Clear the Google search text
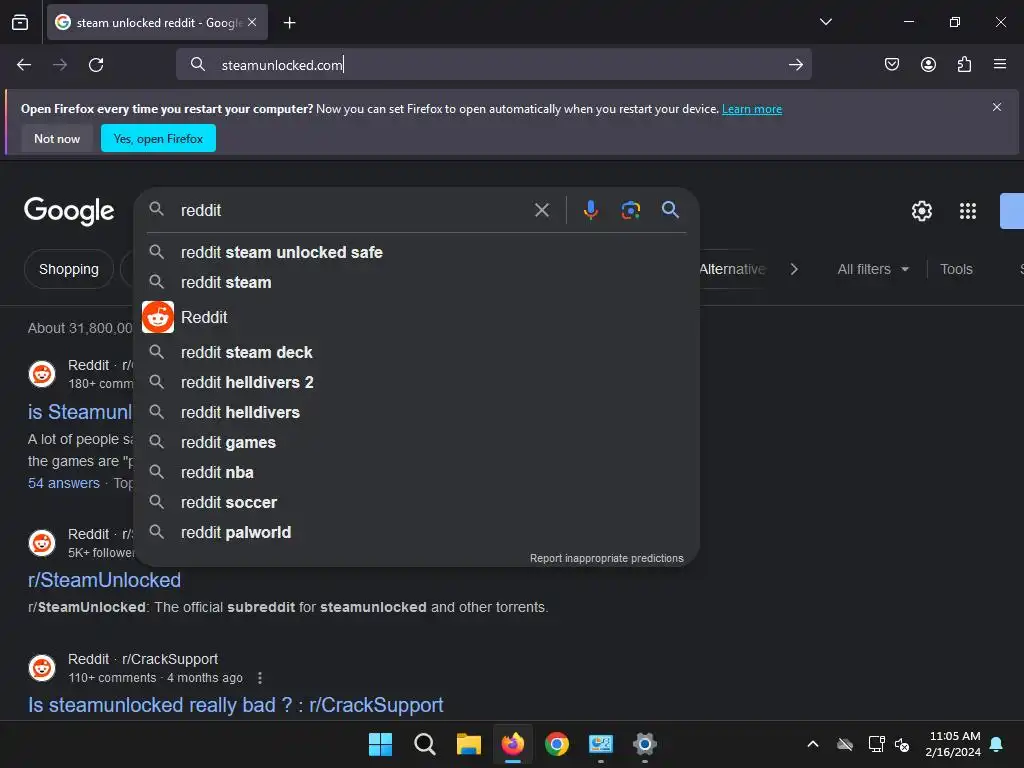The image size is (1024, 768). point(541,210)
